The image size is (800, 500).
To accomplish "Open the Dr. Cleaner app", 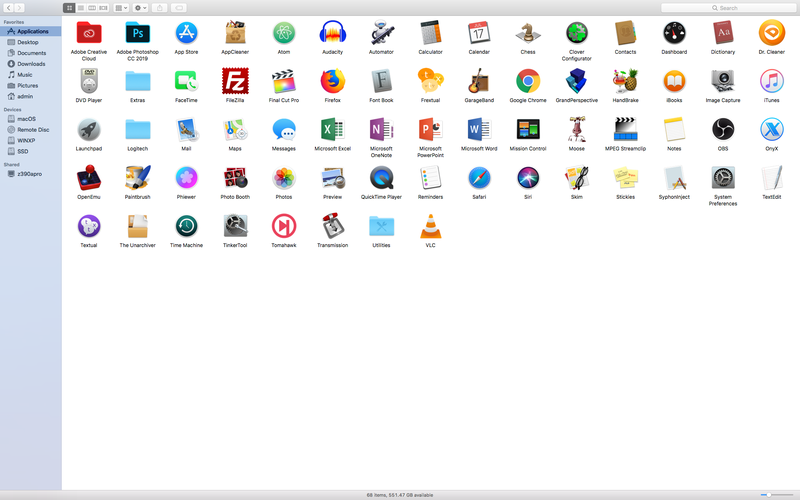I will 771,33.
